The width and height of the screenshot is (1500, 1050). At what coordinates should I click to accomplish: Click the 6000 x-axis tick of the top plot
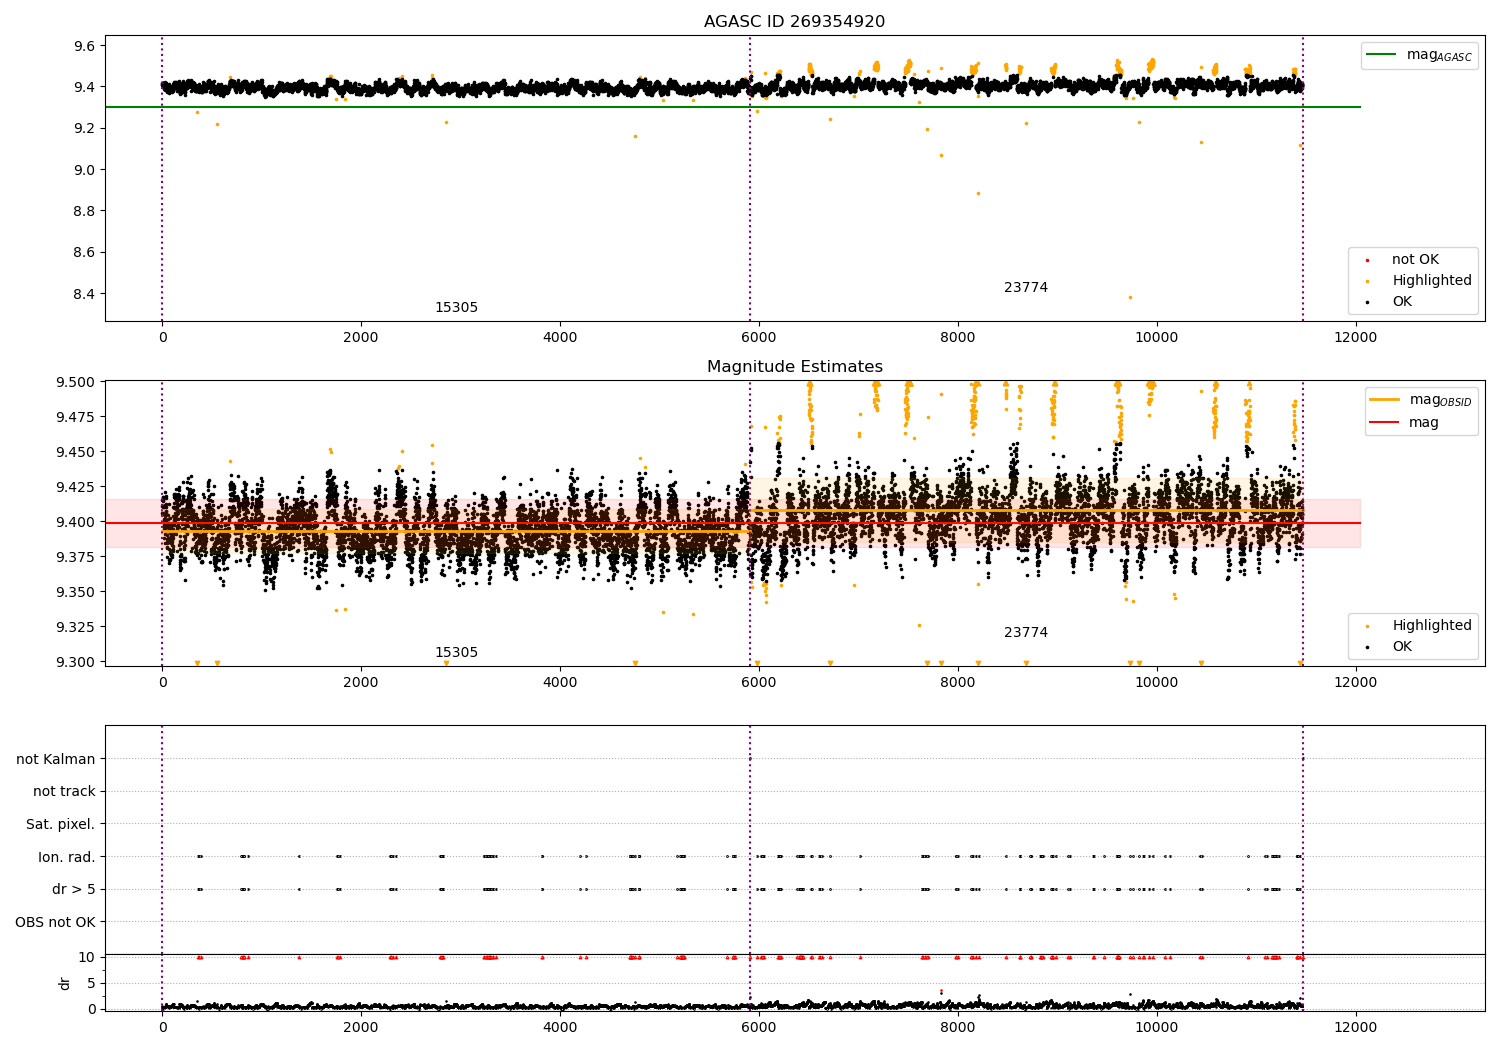759,338
